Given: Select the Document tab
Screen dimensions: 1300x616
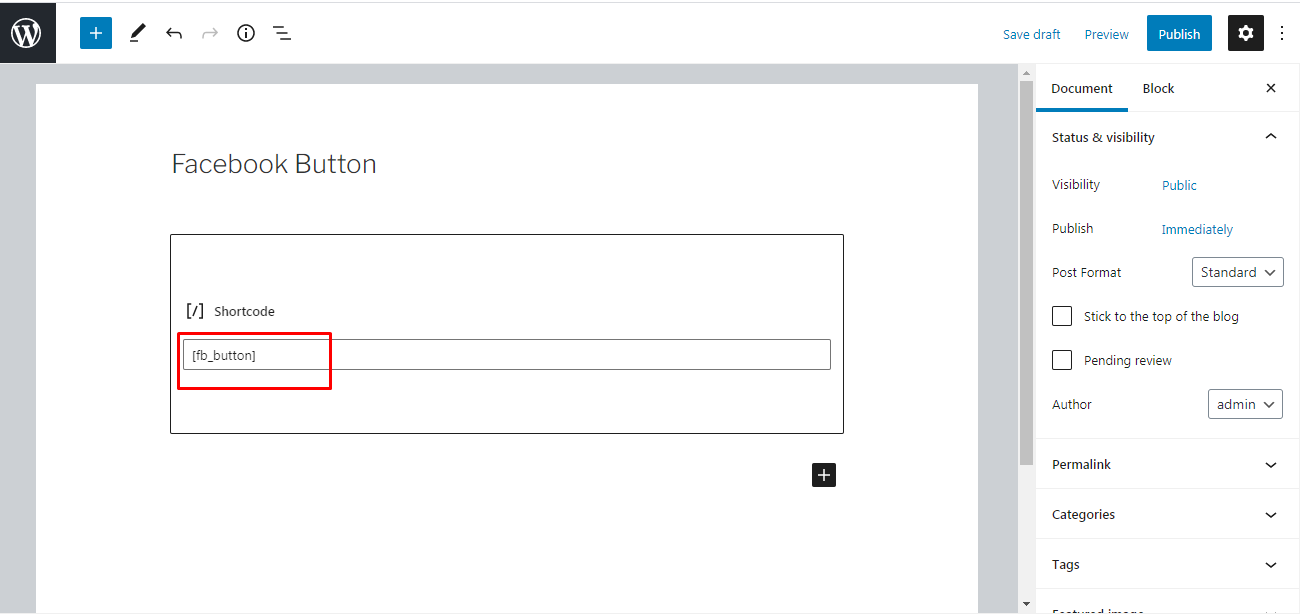Looking at the screenshot, I should click(x=1082, y=88).
